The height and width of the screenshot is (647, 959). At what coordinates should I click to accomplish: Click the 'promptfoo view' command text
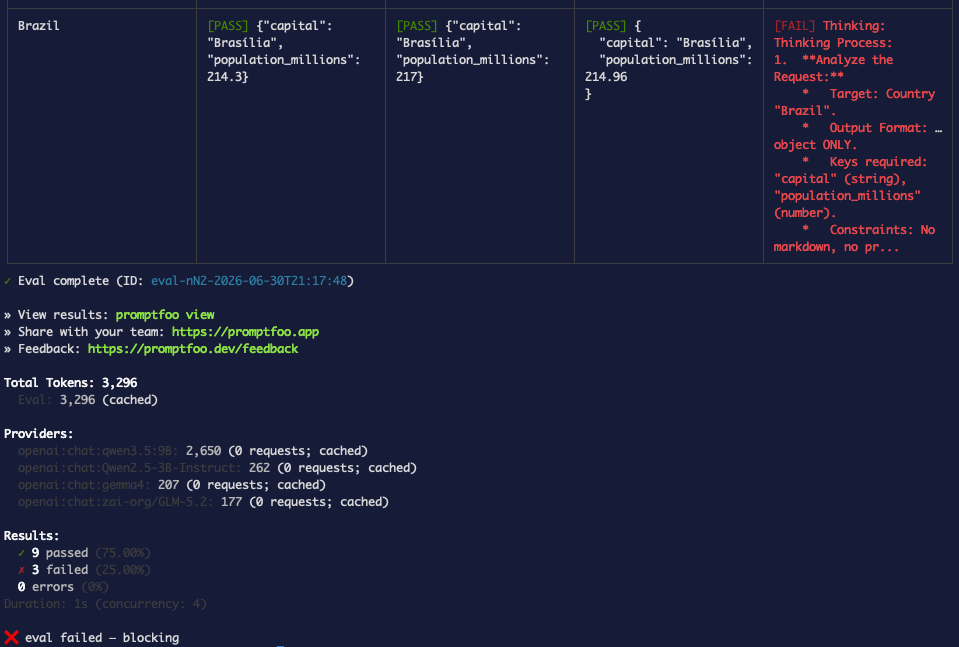tap(165, 314)
